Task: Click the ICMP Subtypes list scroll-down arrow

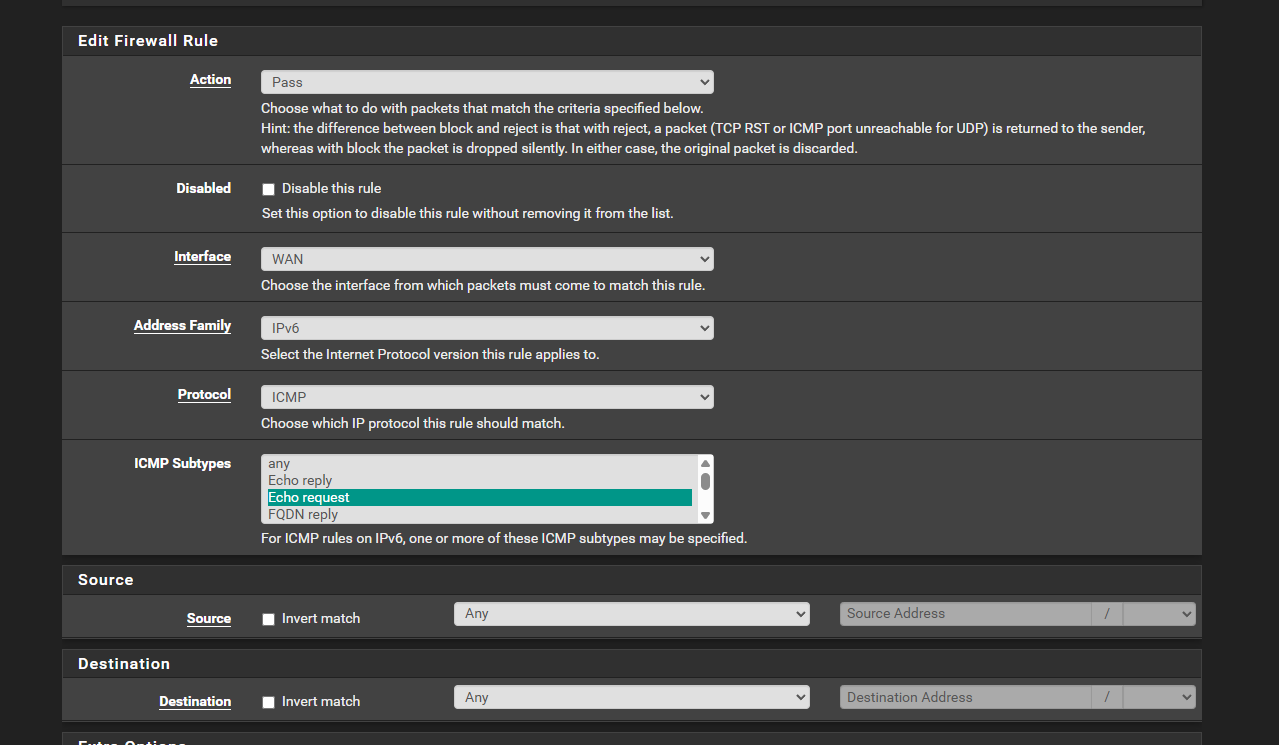Action: click(705, 515)
